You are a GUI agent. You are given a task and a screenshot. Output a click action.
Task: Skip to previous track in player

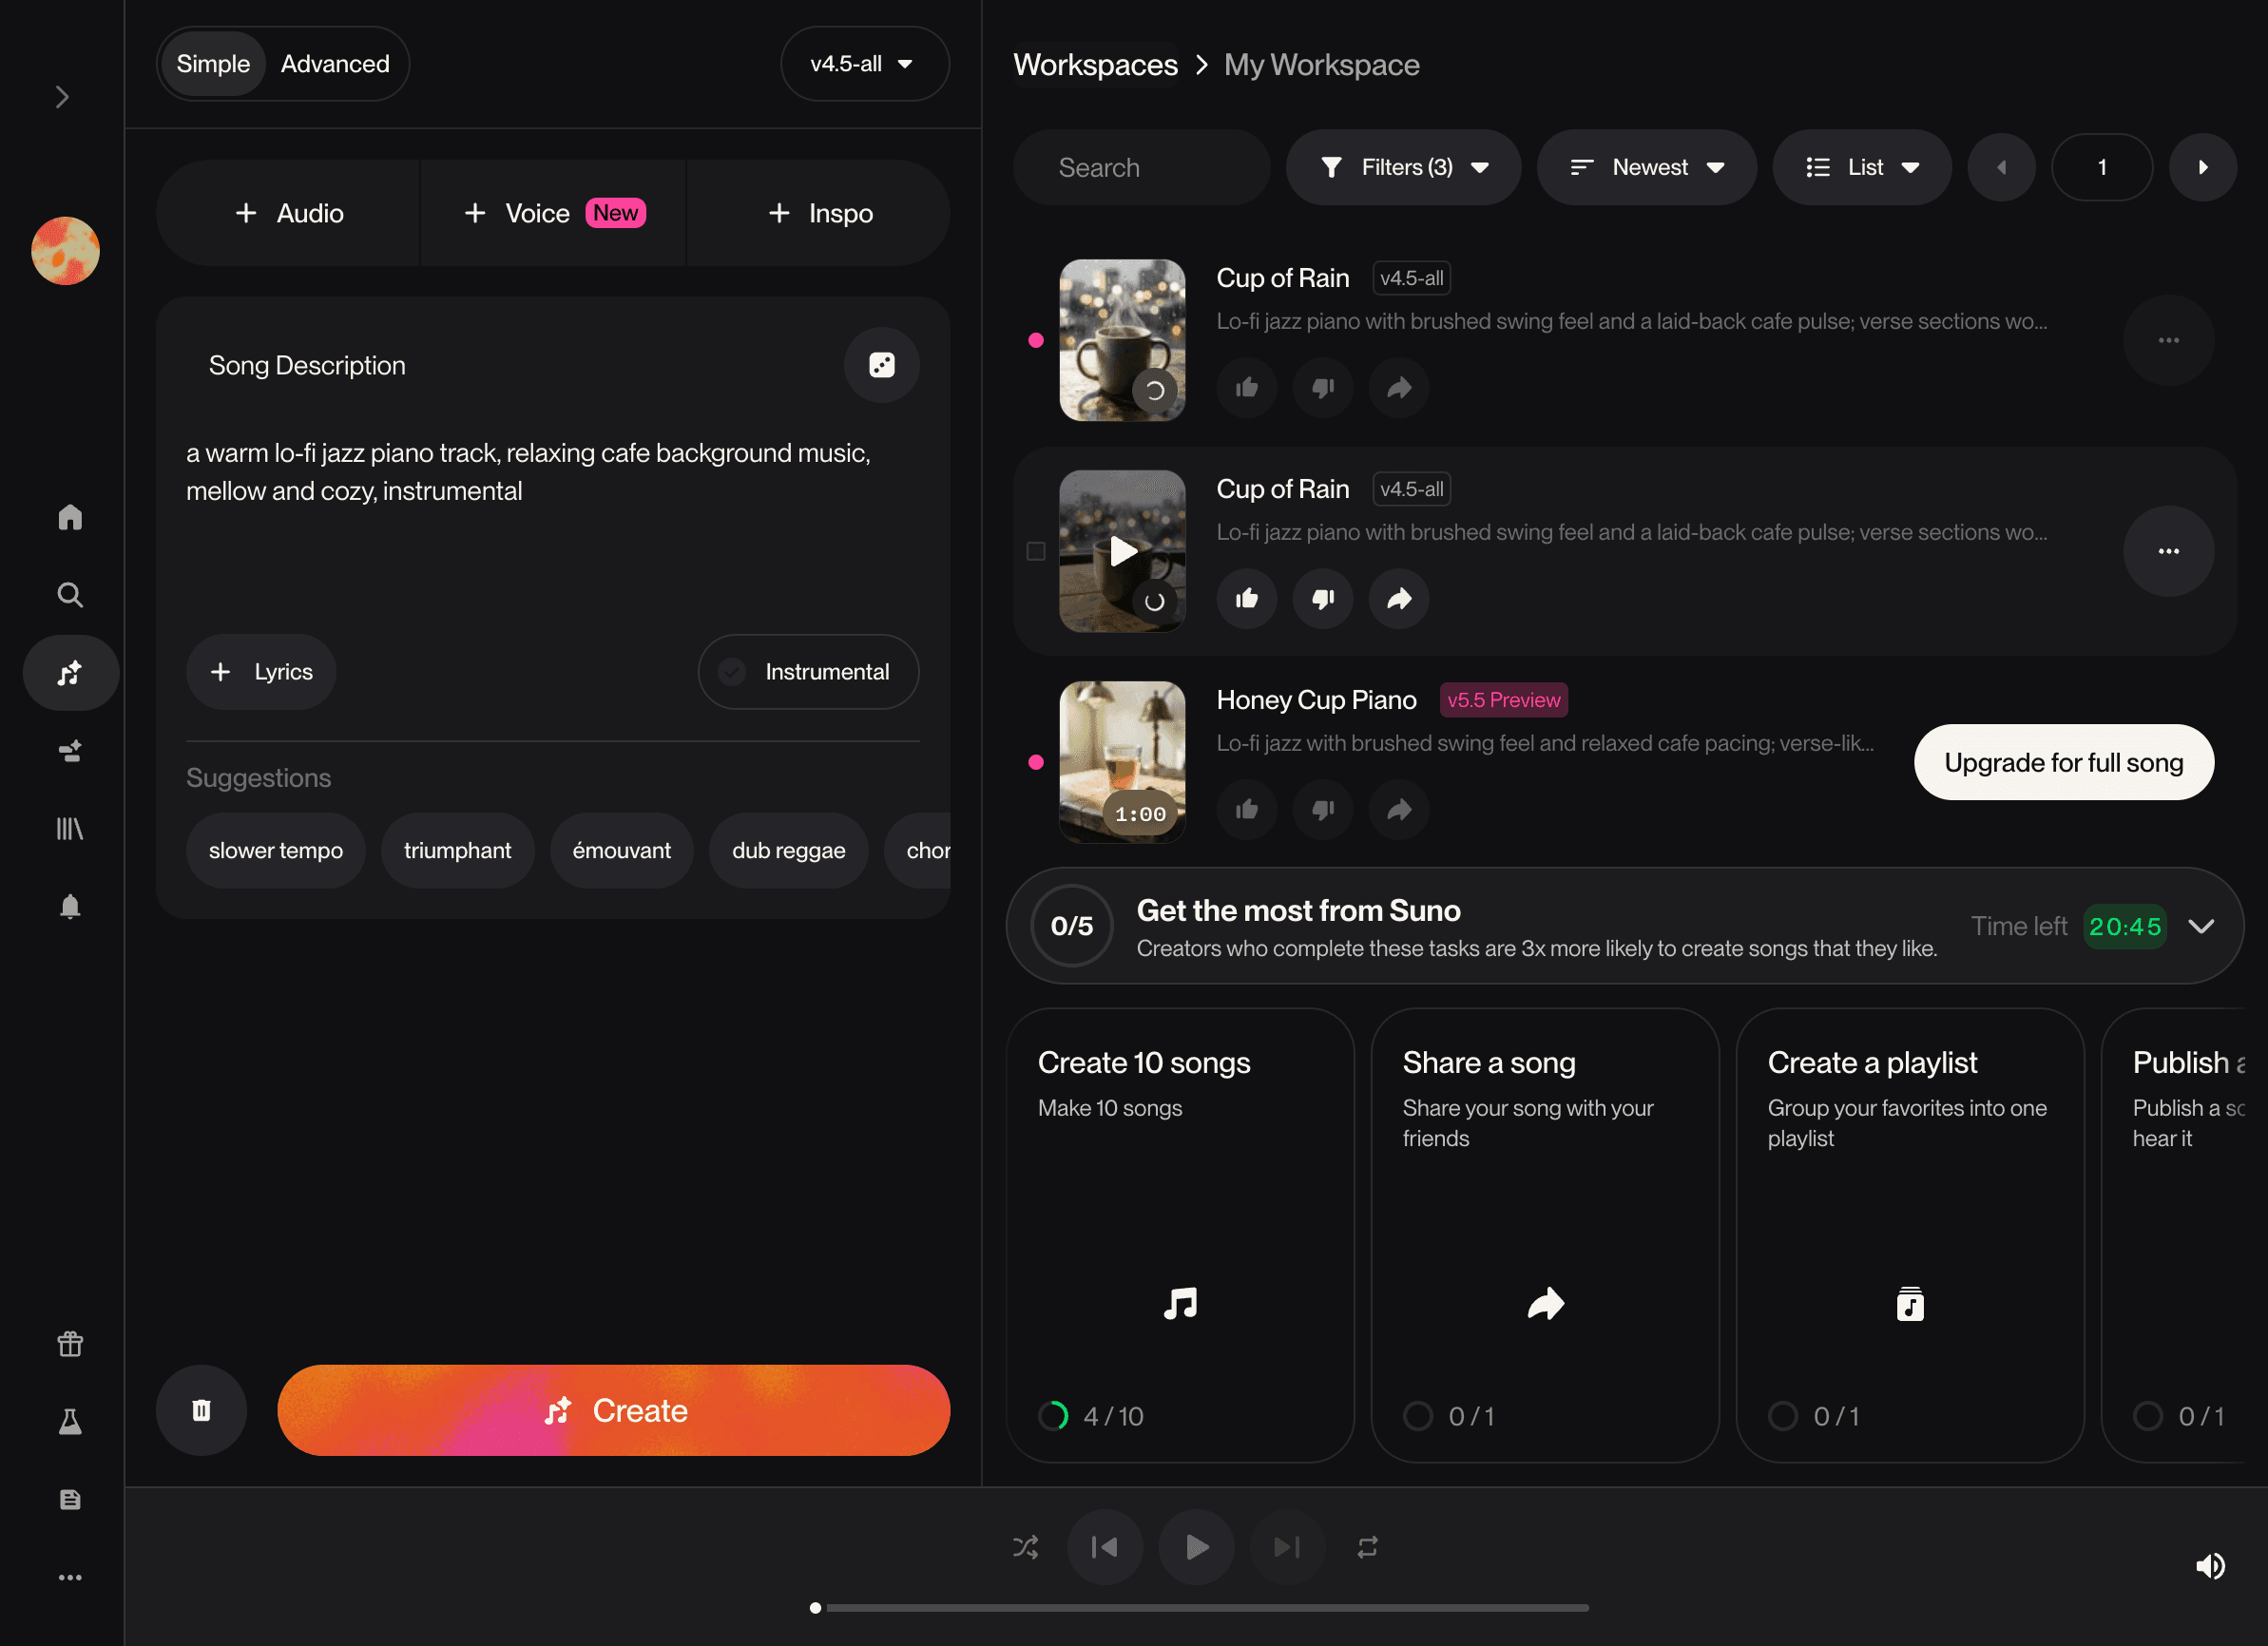(1105, 1548)
